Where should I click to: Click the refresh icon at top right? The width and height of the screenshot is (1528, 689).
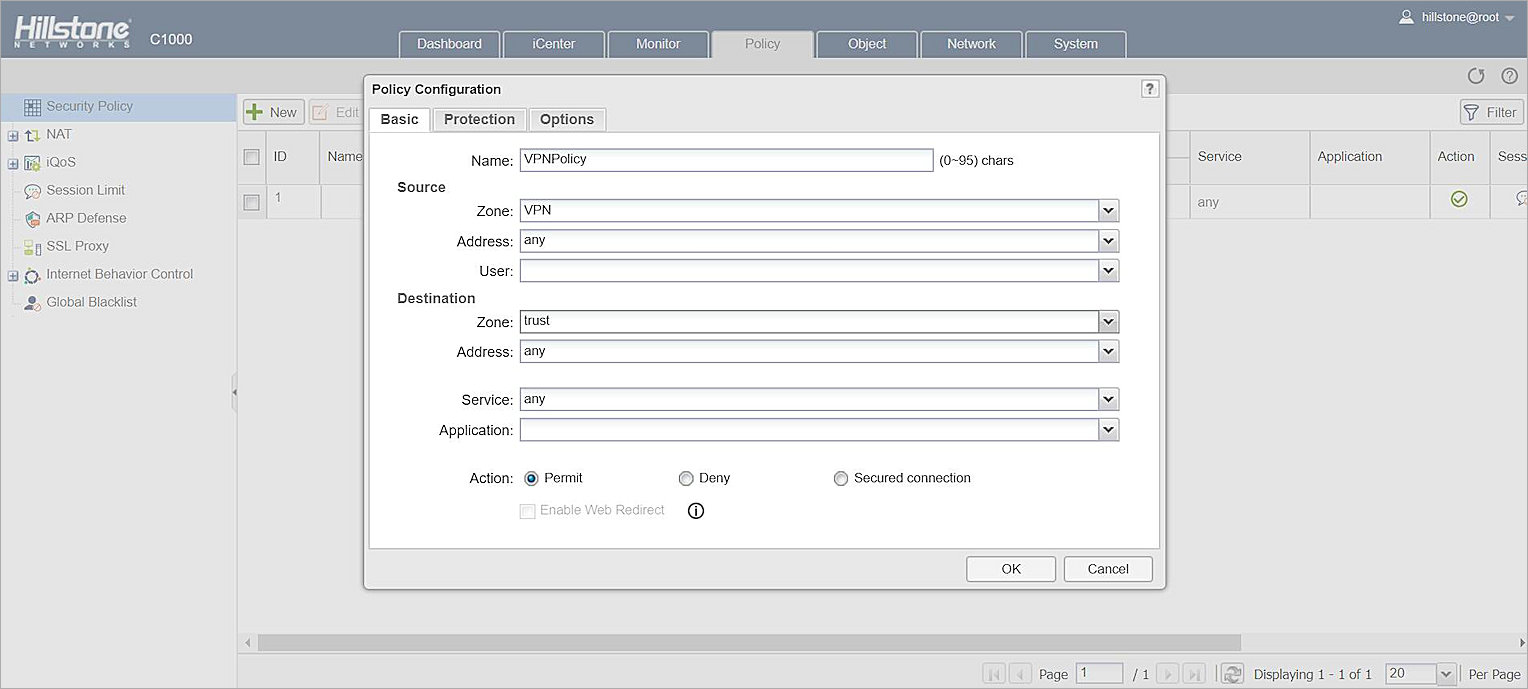pos(1476,76)
